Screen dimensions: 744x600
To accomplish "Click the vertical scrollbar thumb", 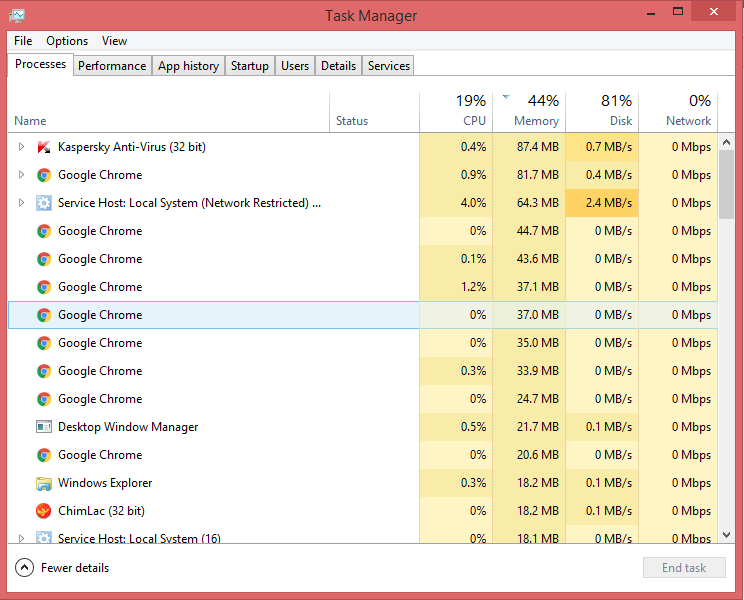I will pos(729,185).
